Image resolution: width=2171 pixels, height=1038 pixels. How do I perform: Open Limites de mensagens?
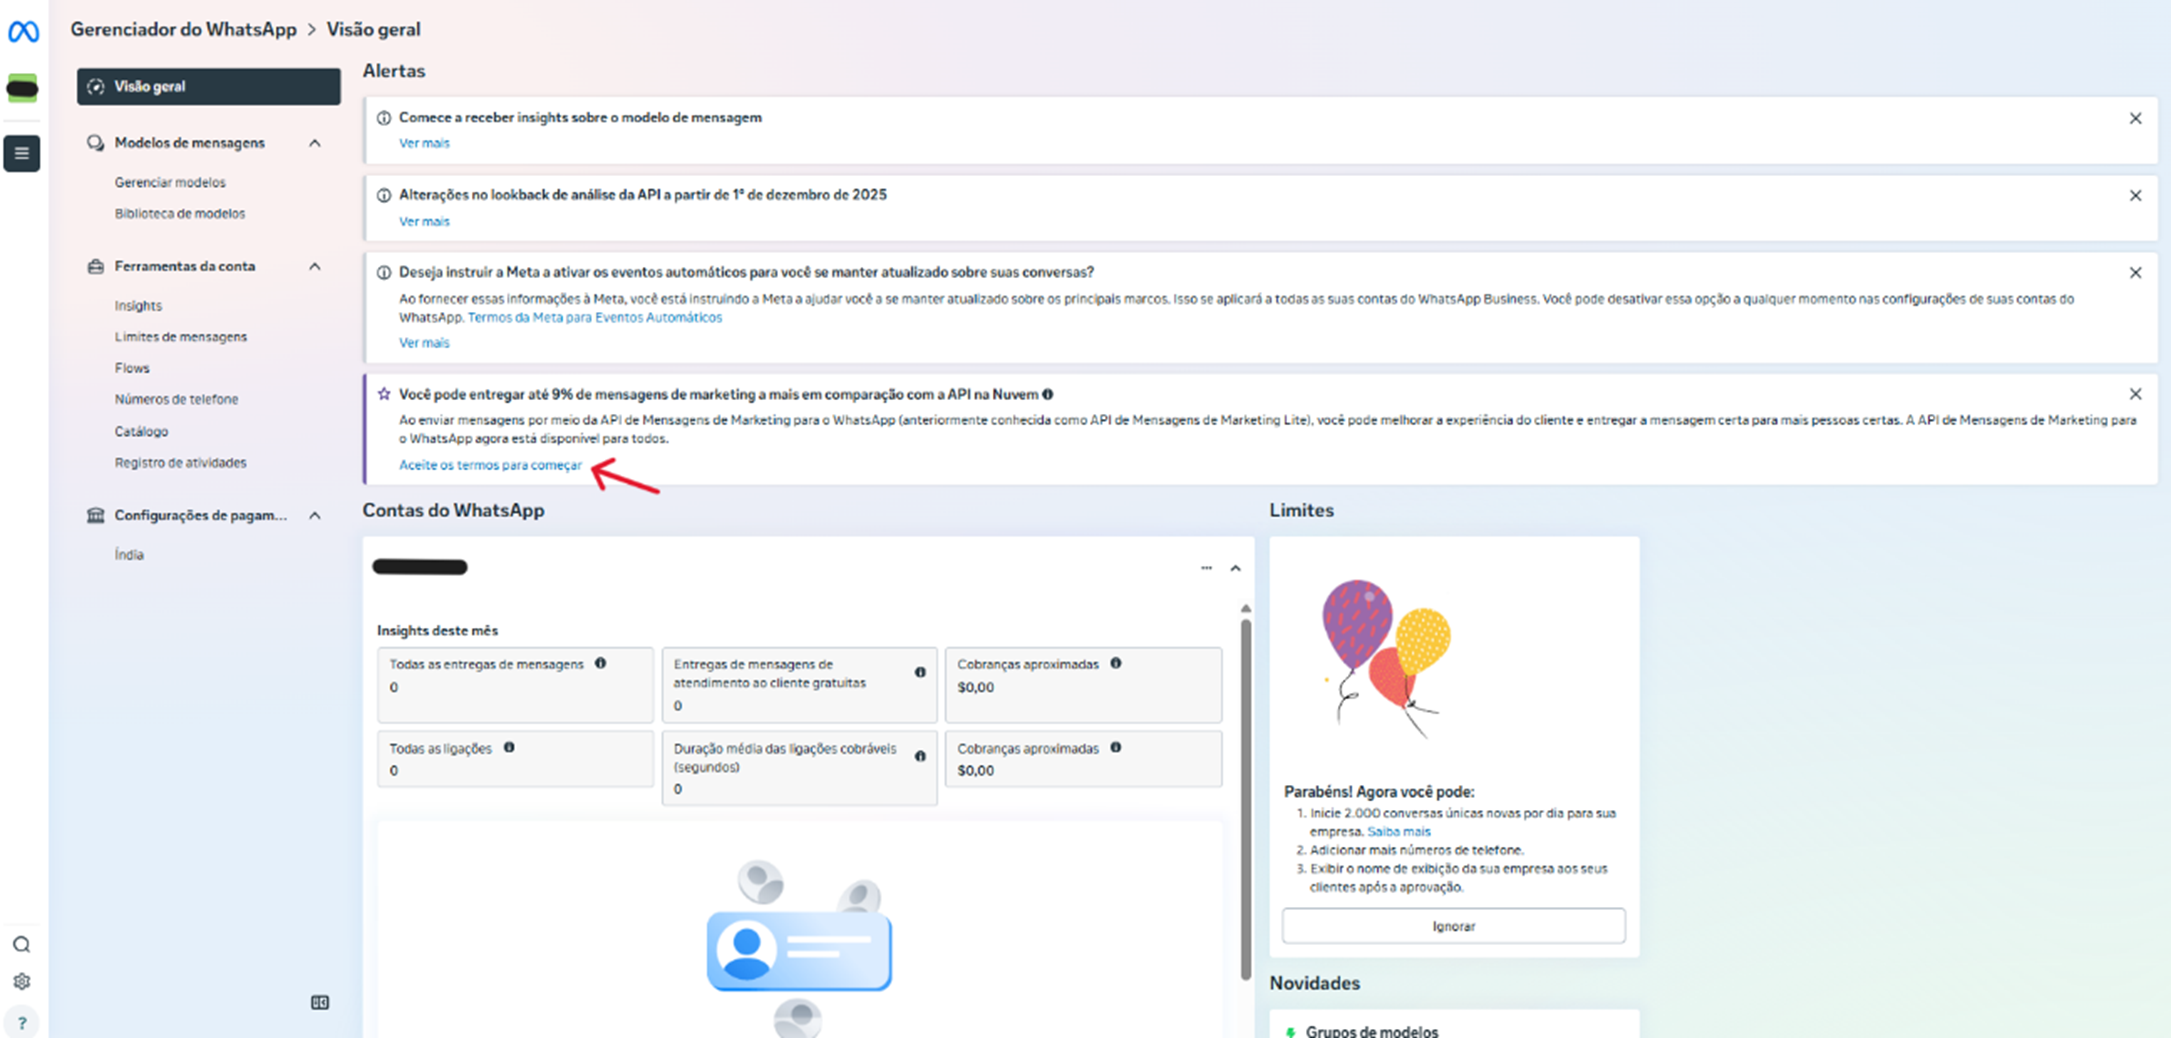pyautogui.click(x=181, y=337)
